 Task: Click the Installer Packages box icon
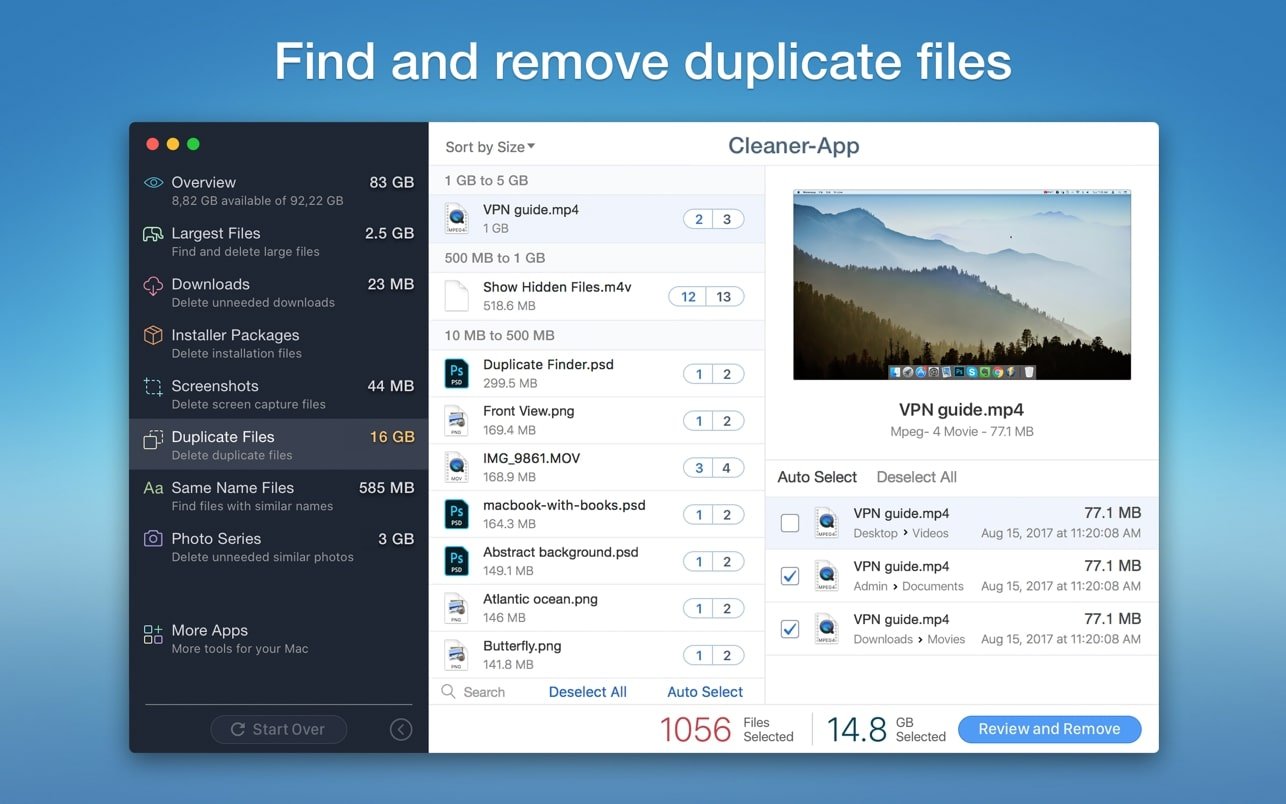click(153, 336)
